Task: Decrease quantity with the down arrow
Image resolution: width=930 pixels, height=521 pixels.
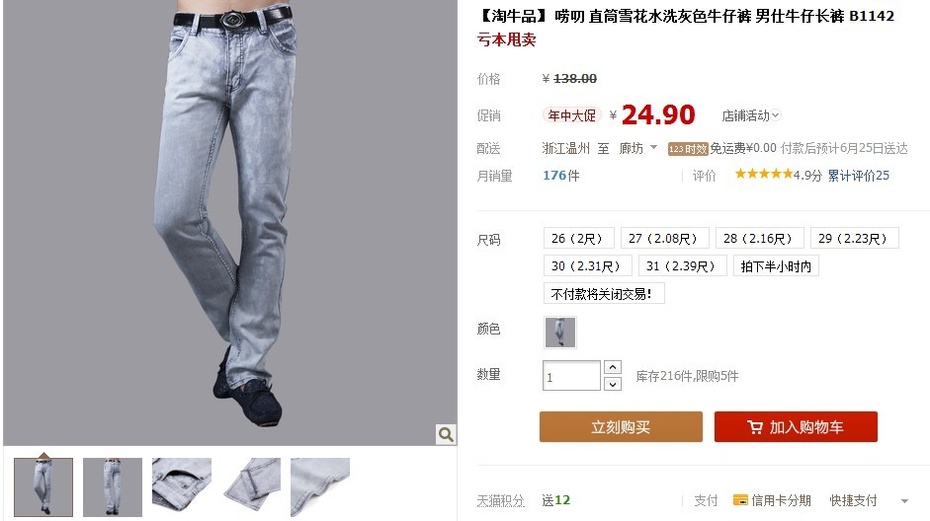Action: 613,384
